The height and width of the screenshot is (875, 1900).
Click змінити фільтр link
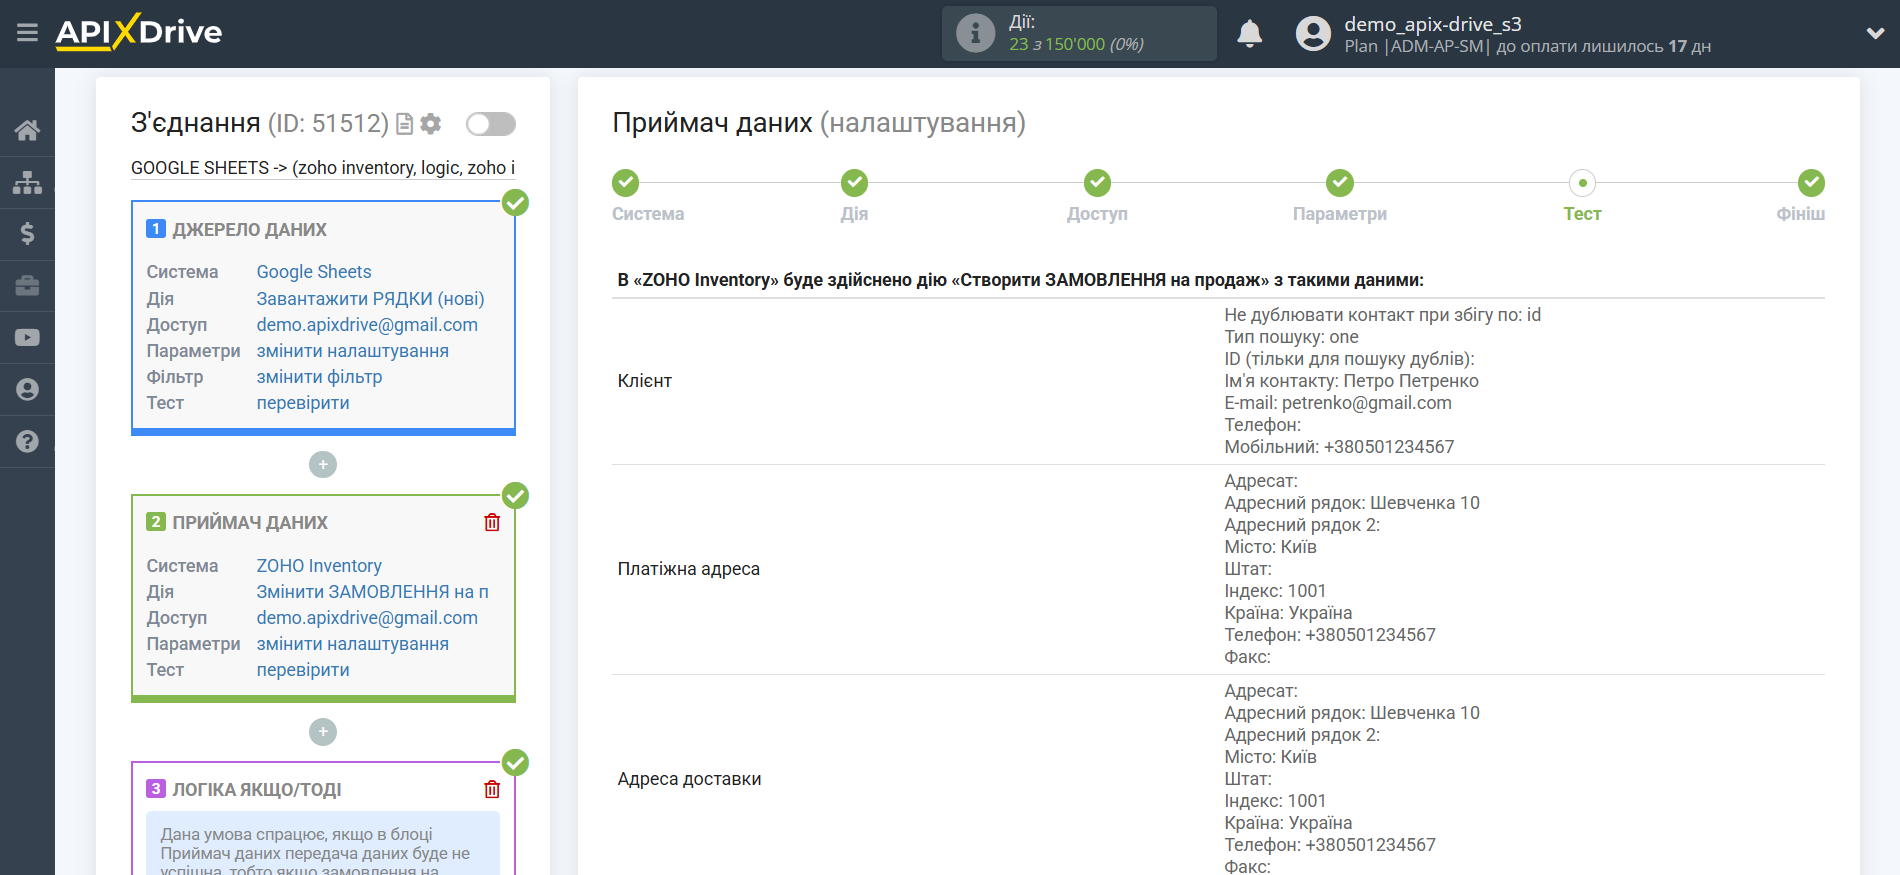point(319,377)
